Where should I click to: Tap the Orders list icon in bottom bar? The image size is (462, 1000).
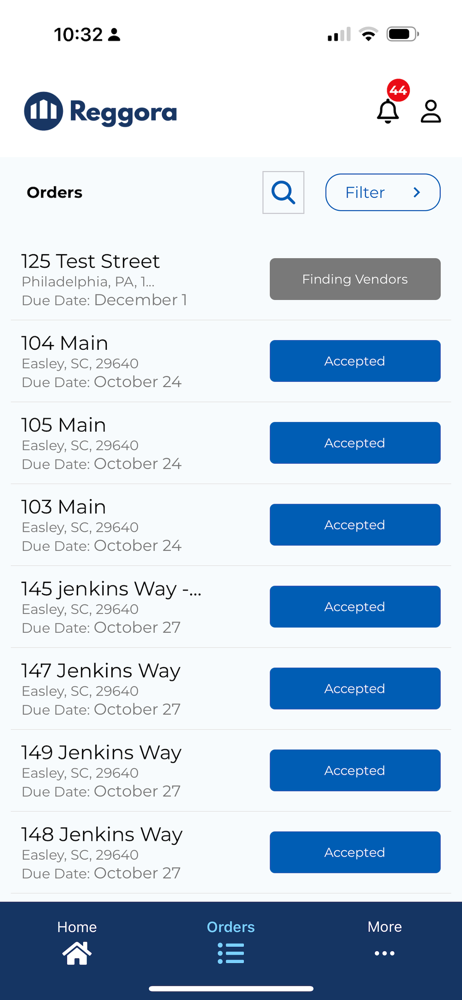coord(230,953)
